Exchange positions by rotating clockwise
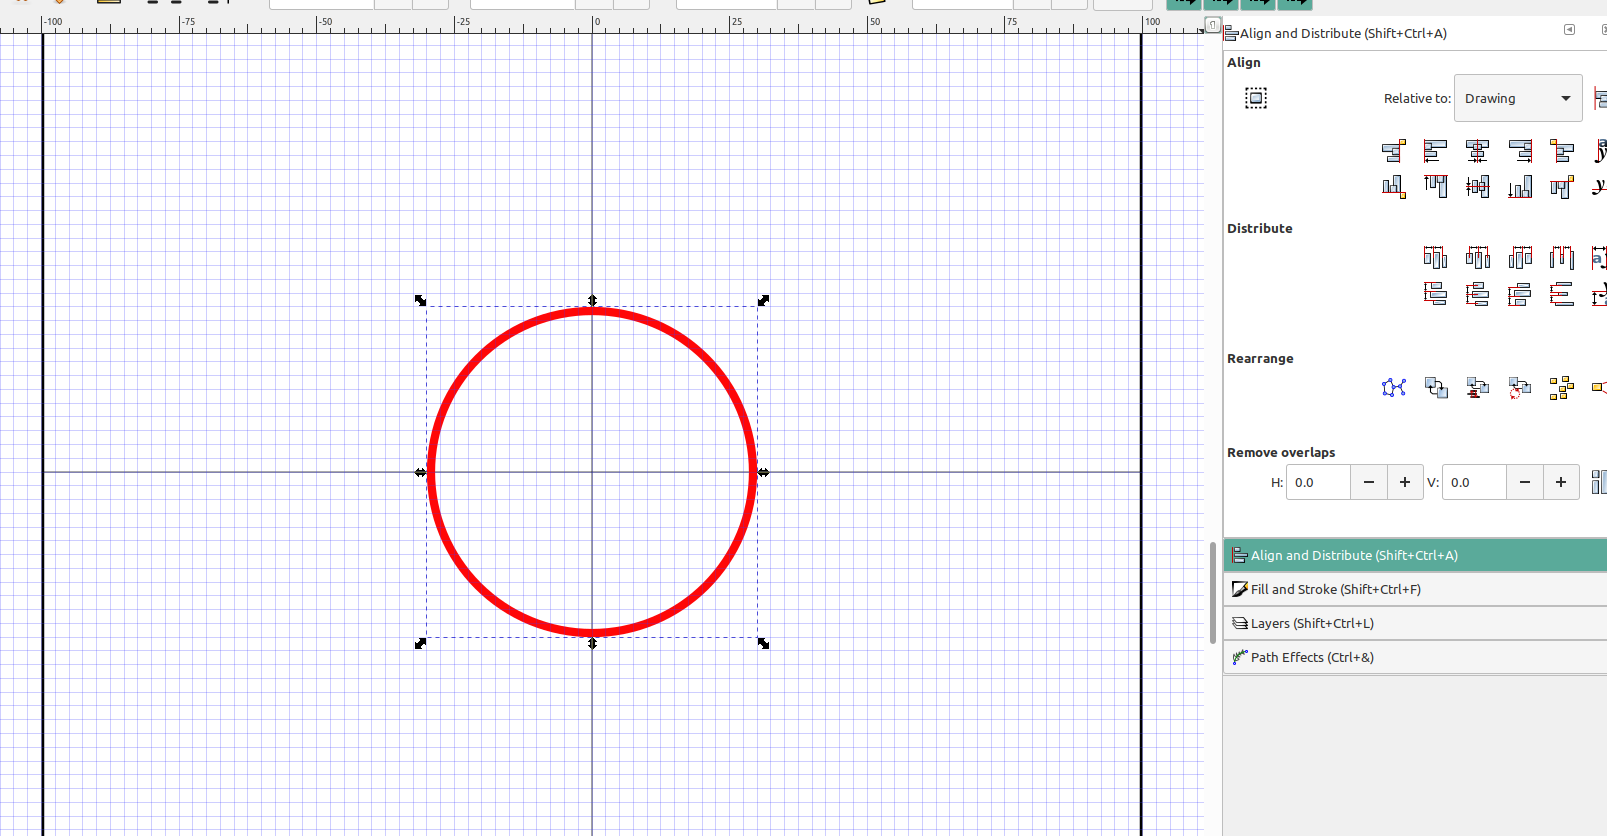Screen dimensions: 1607x836 (1520, 388)
